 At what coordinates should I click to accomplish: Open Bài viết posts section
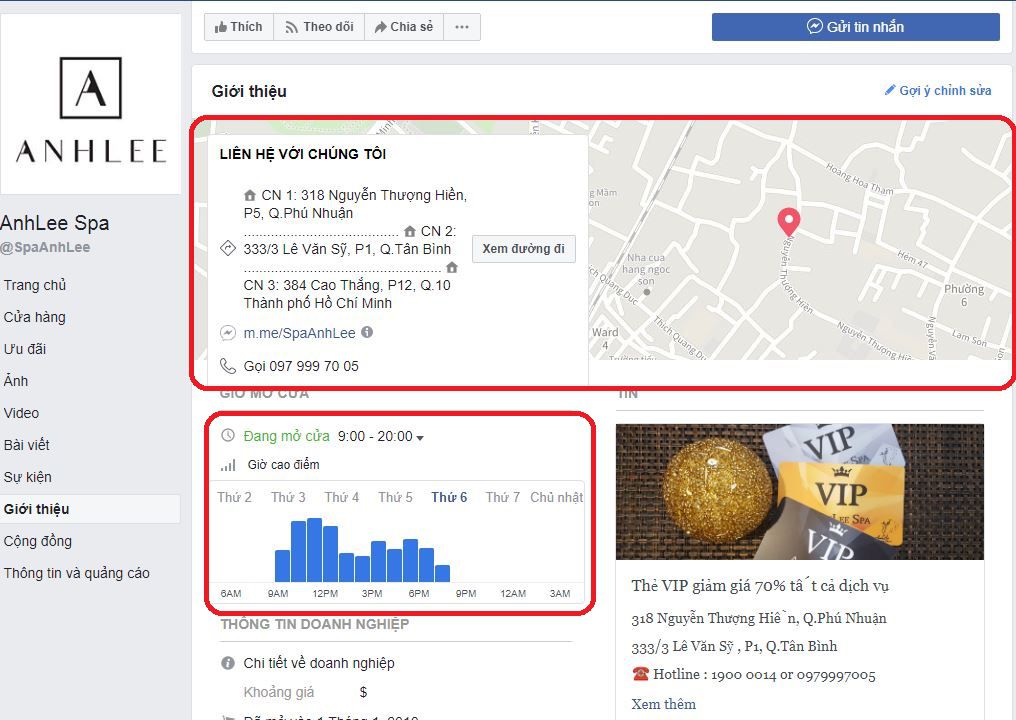pos(27,445)
